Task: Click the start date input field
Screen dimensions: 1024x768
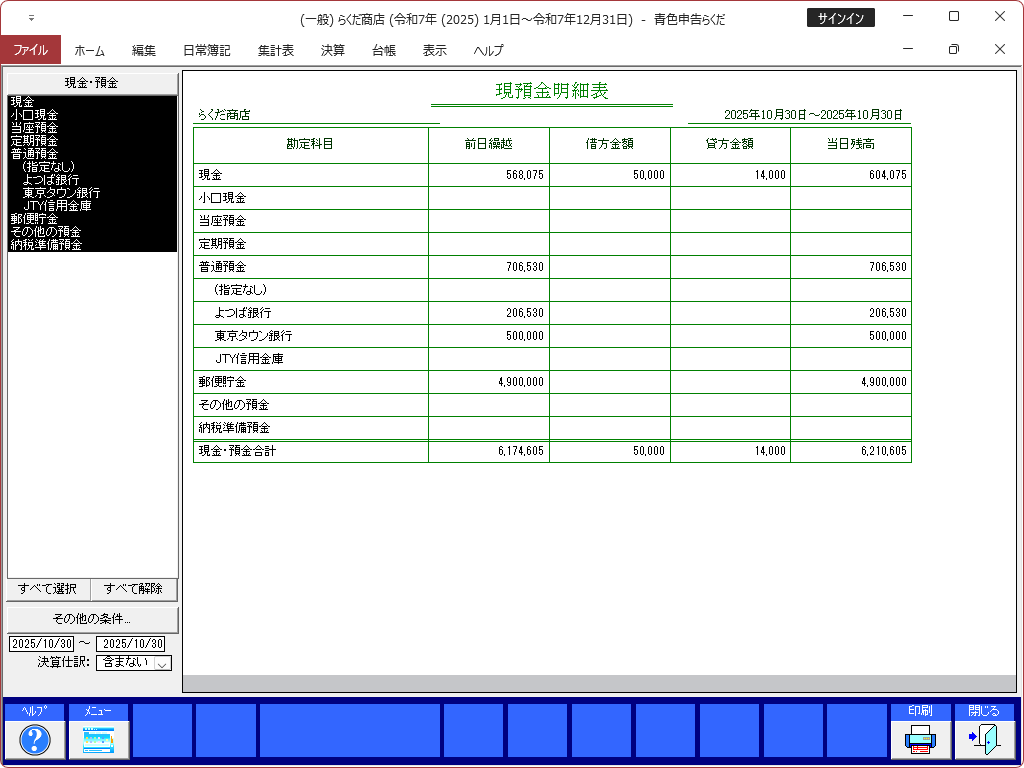Action: pos(41,644)
